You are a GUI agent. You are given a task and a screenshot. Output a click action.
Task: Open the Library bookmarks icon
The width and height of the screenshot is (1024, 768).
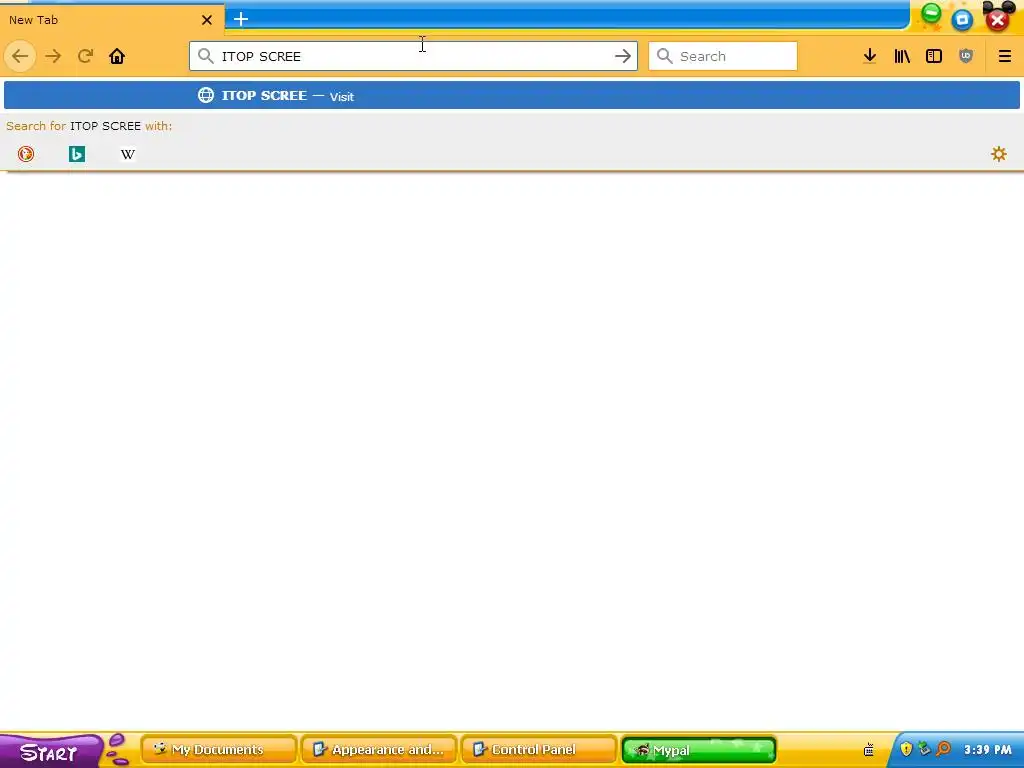tap(902, 56)
